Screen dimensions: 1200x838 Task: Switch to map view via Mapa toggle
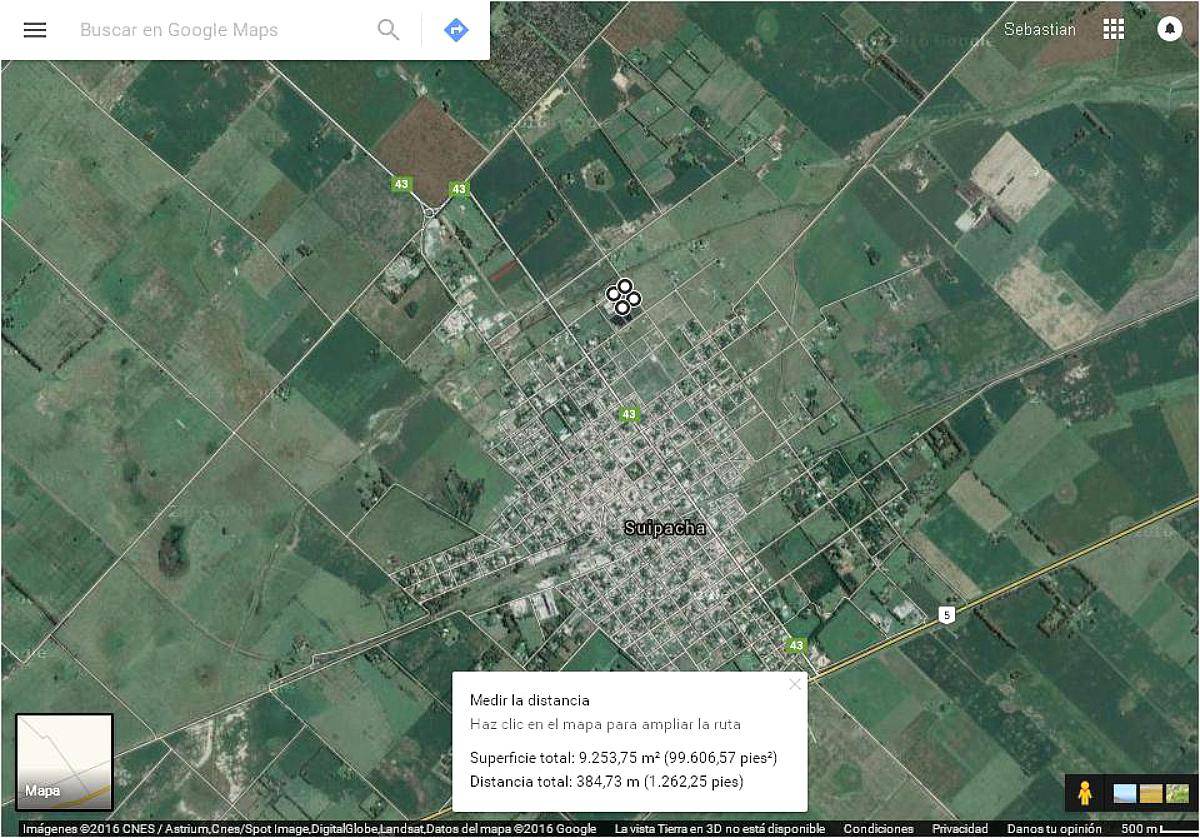point(62,760)
